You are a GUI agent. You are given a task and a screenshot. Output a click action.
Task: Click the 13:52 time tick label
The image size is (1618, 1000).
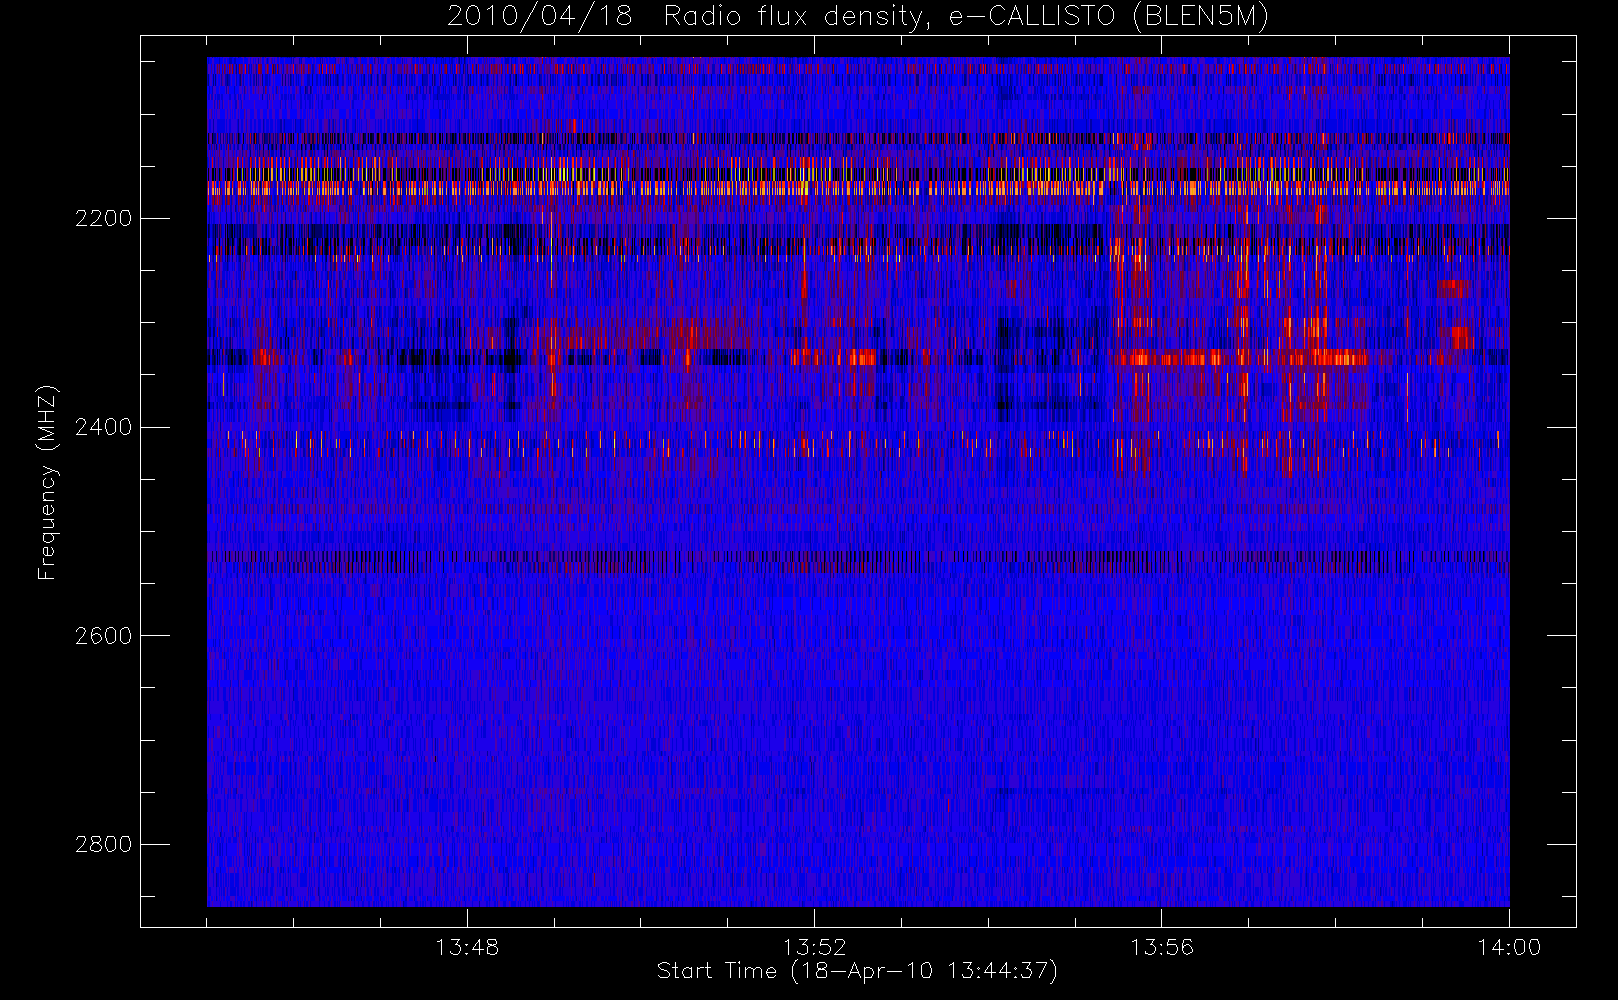tap(814, 947)
